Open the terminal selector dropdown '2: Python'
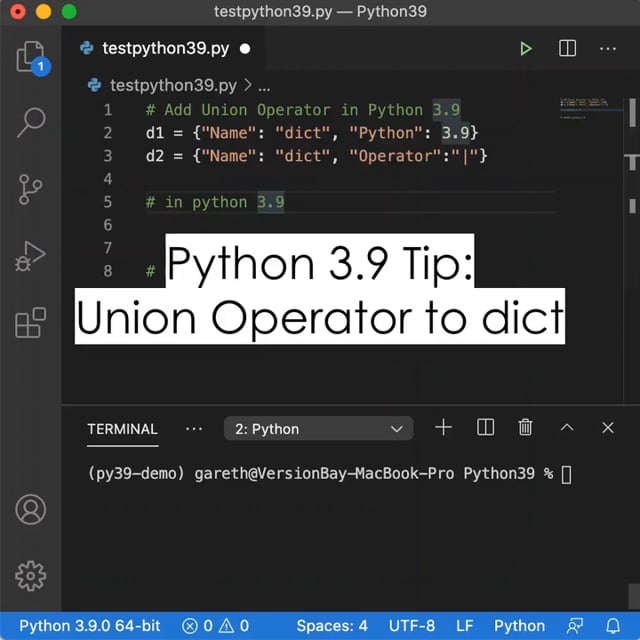The image size is (640, 640). coord(318,429)
